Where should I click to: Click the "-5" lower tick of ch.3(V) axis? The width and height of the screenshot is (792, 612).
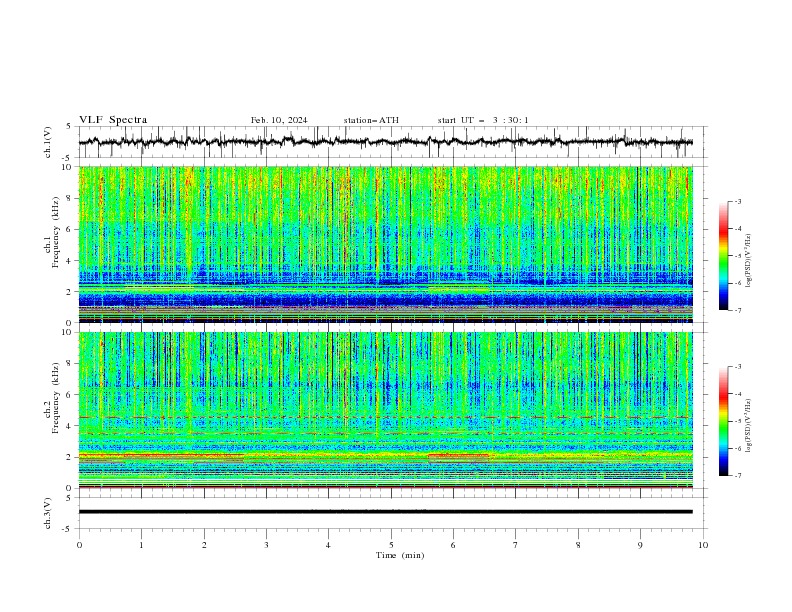click(x=67, y=529)
